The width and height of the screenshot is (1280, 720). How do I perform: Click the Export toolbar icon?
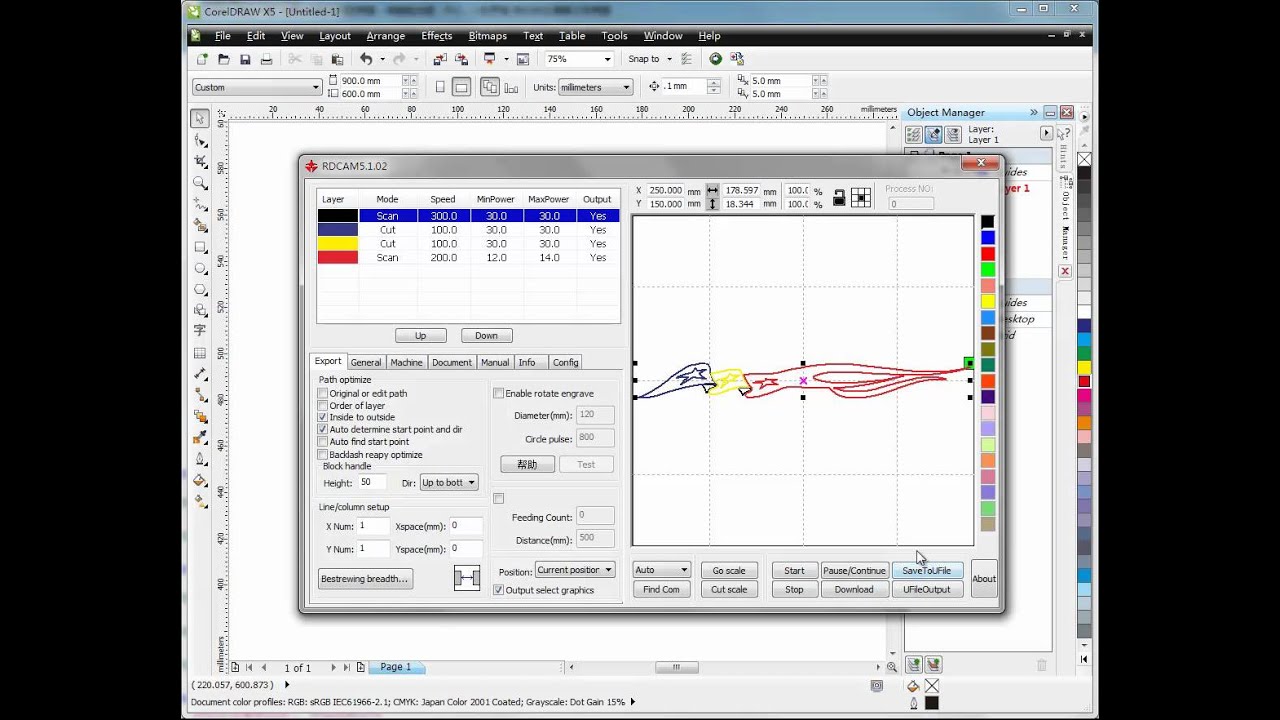[x=461, y=59]
